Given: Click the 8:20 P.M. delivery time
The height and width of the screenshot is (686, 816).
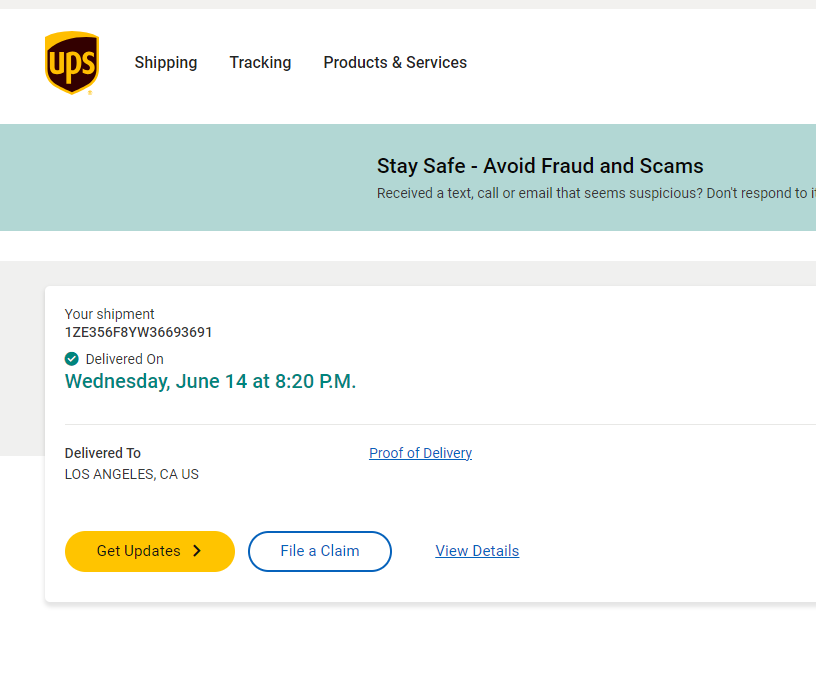Looking at the screenshot, I should (316, 381).
